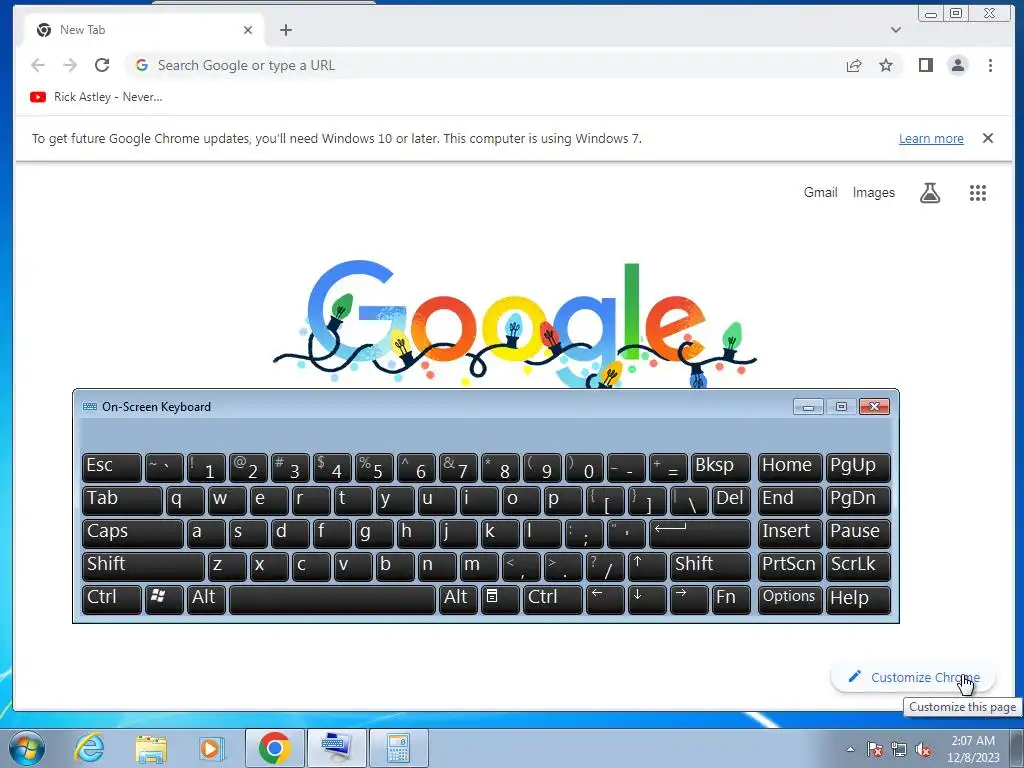
Task: Open the Learn more link
Action: (x=931, y=138)
